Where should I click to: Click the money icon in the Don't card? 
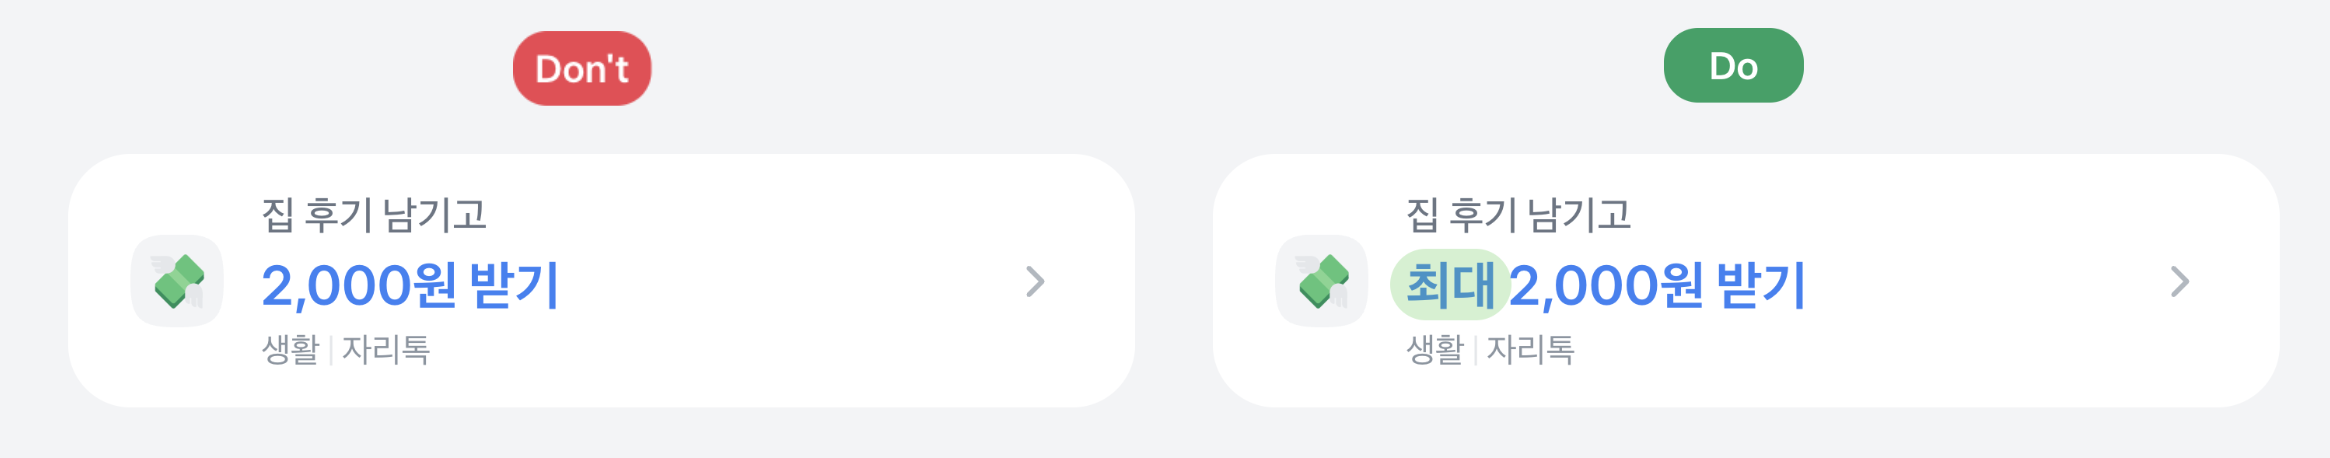pos(177,281)
